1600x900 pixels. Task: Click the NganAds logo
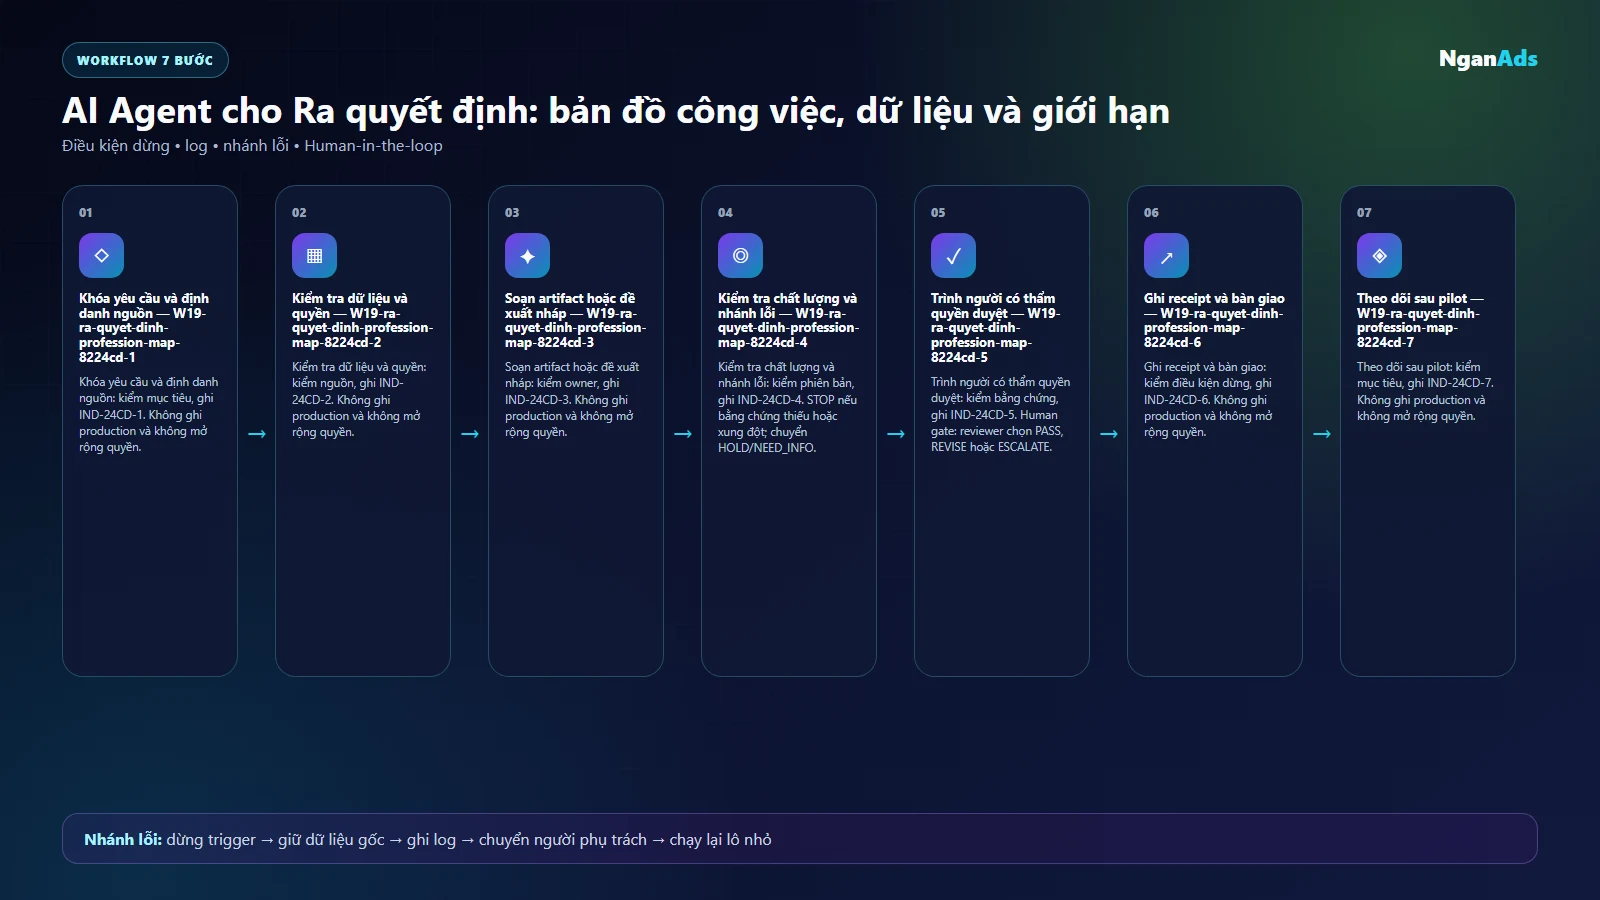coord(1488,59)
